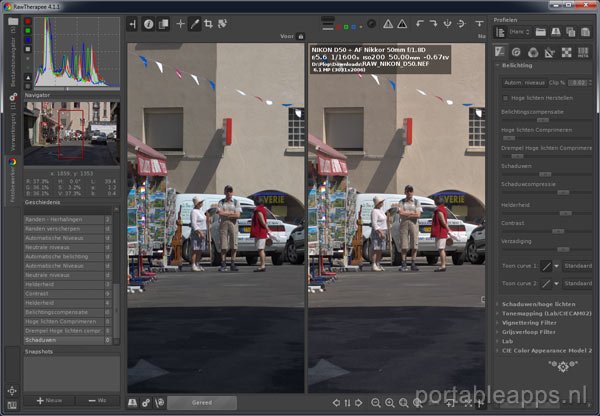This screenshot has height=416, width=600.
Task: Toggle focus mask round icon
Action: pos(371,24)
